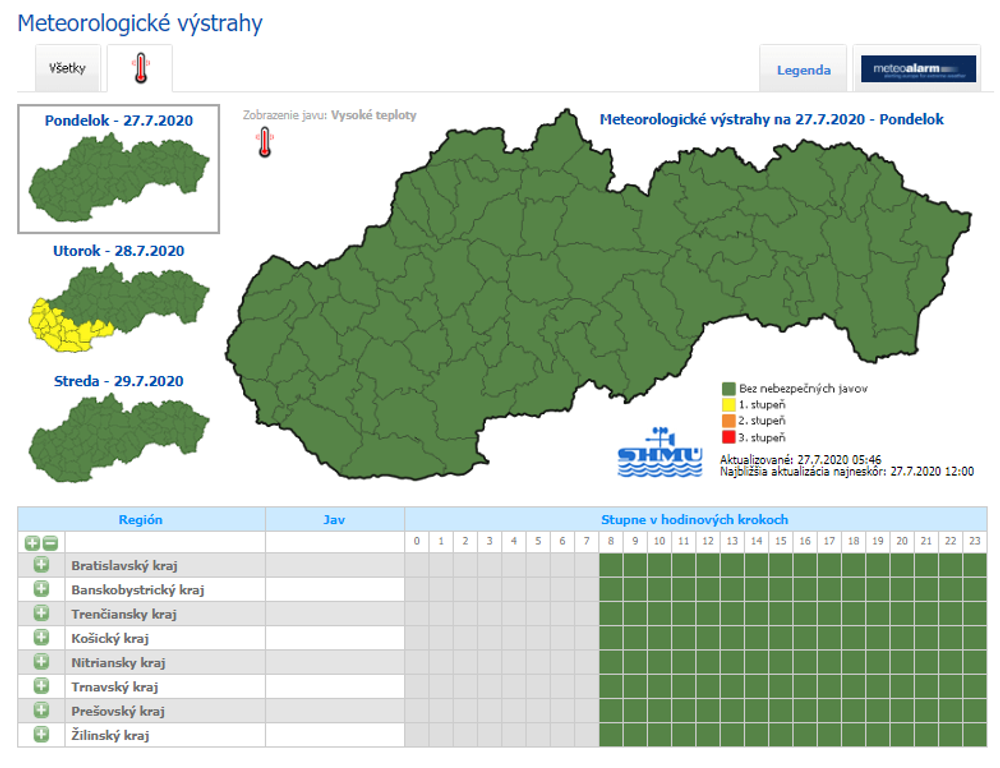The width and height of the screenshot is (1000, 768).
Task: Click thermometer icon under Zobrazenie javu
Action: (264, 143)
